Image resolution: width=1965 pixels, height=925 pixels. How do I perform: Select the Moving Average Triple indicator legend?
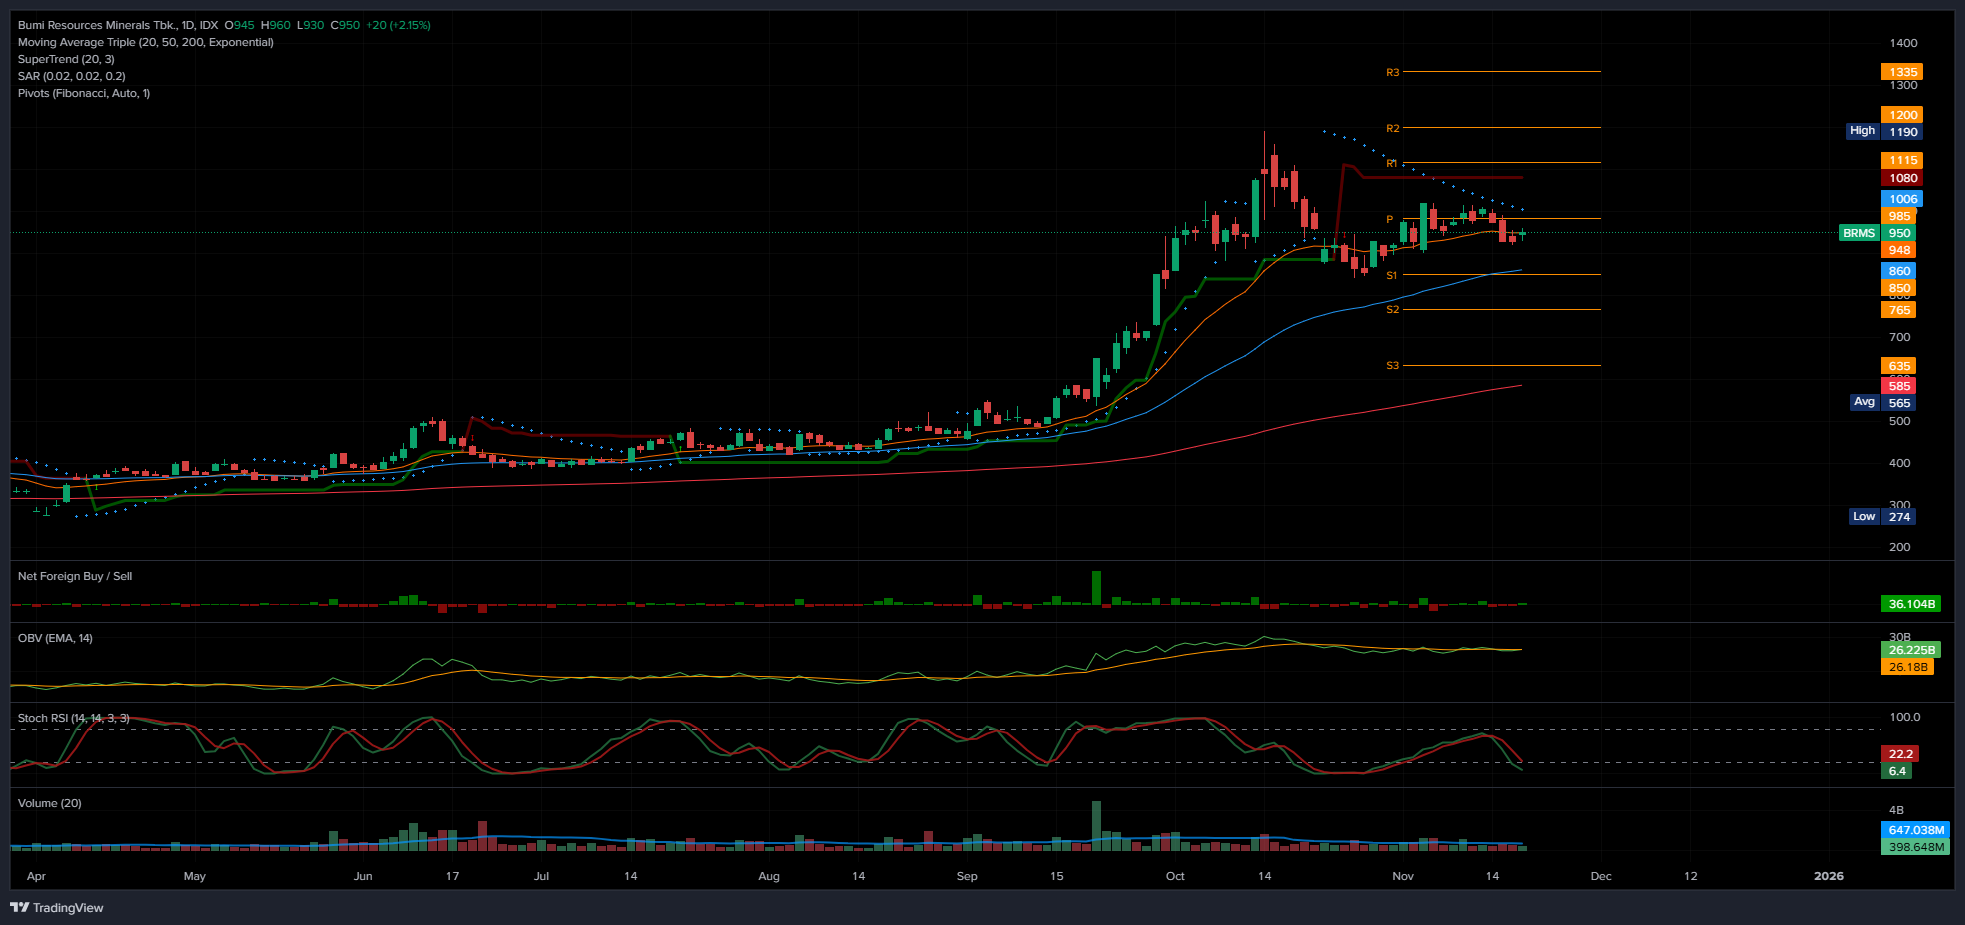(x=145, y=42)
